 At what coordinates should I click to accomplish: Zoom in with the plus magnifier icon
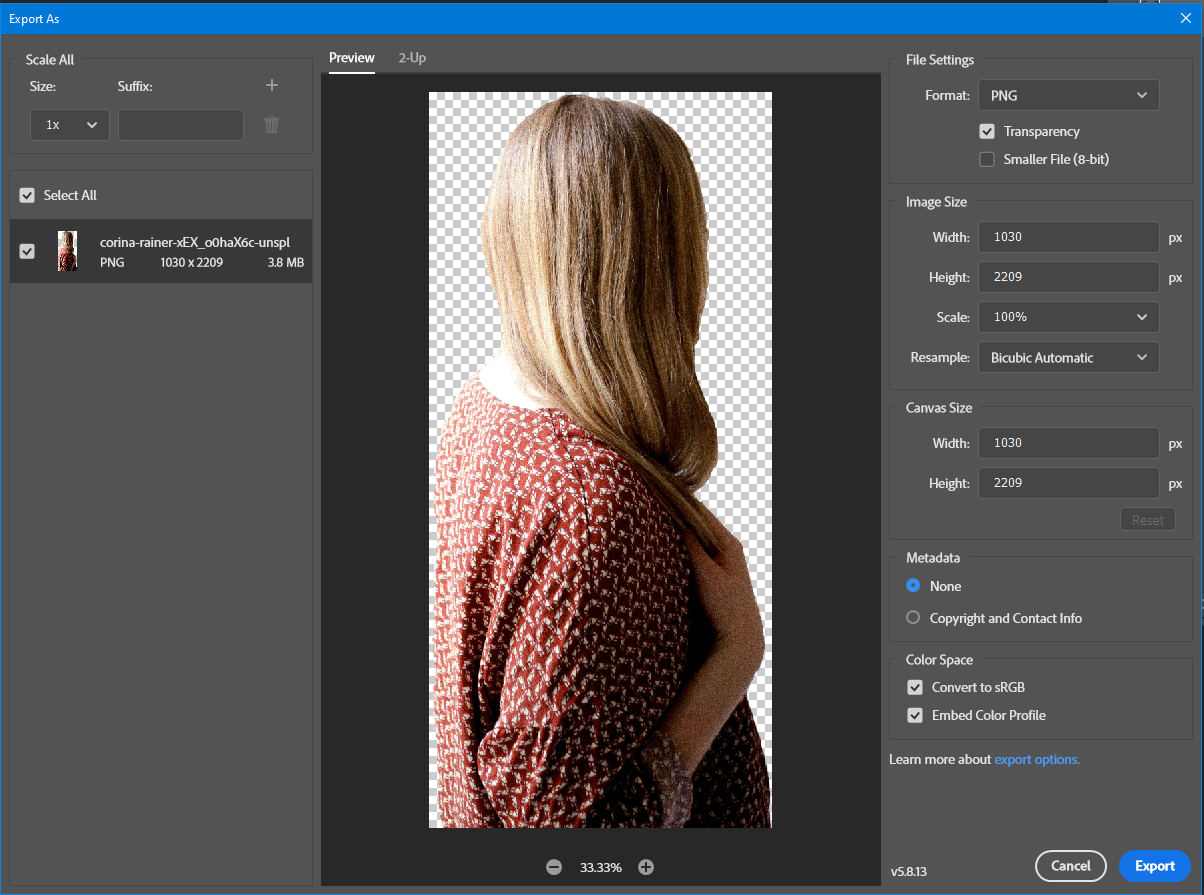pyautogui.click(x=646, y=867)
